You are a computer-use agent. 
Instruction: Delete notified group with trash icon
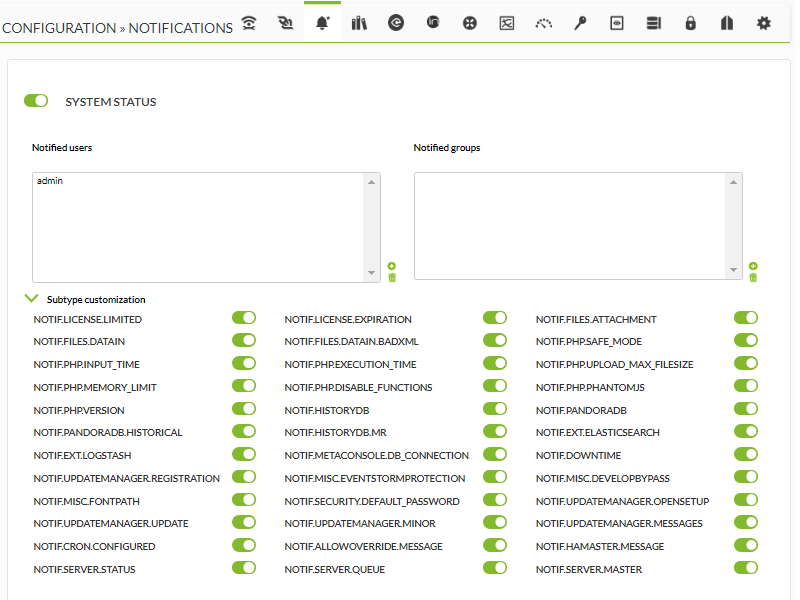[x=753, y=278]
